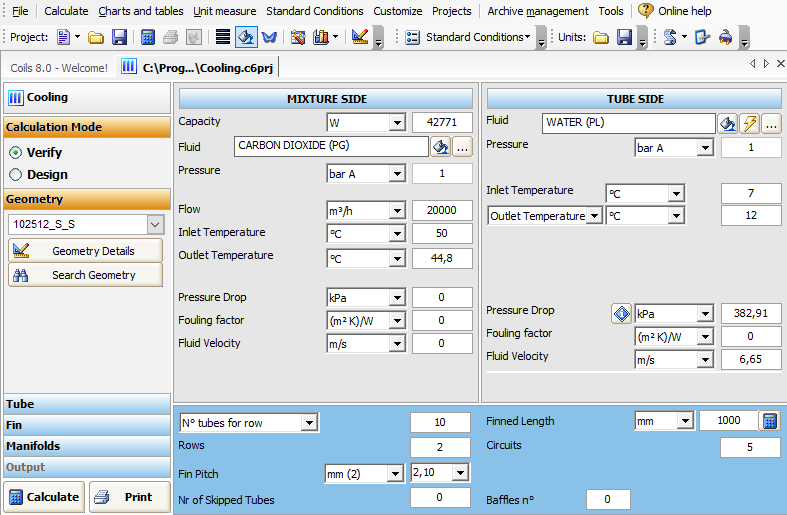This screenshot has height=515, width=787.
Task: Click the document export icon after the S icon
Action: tap(702, 37)
